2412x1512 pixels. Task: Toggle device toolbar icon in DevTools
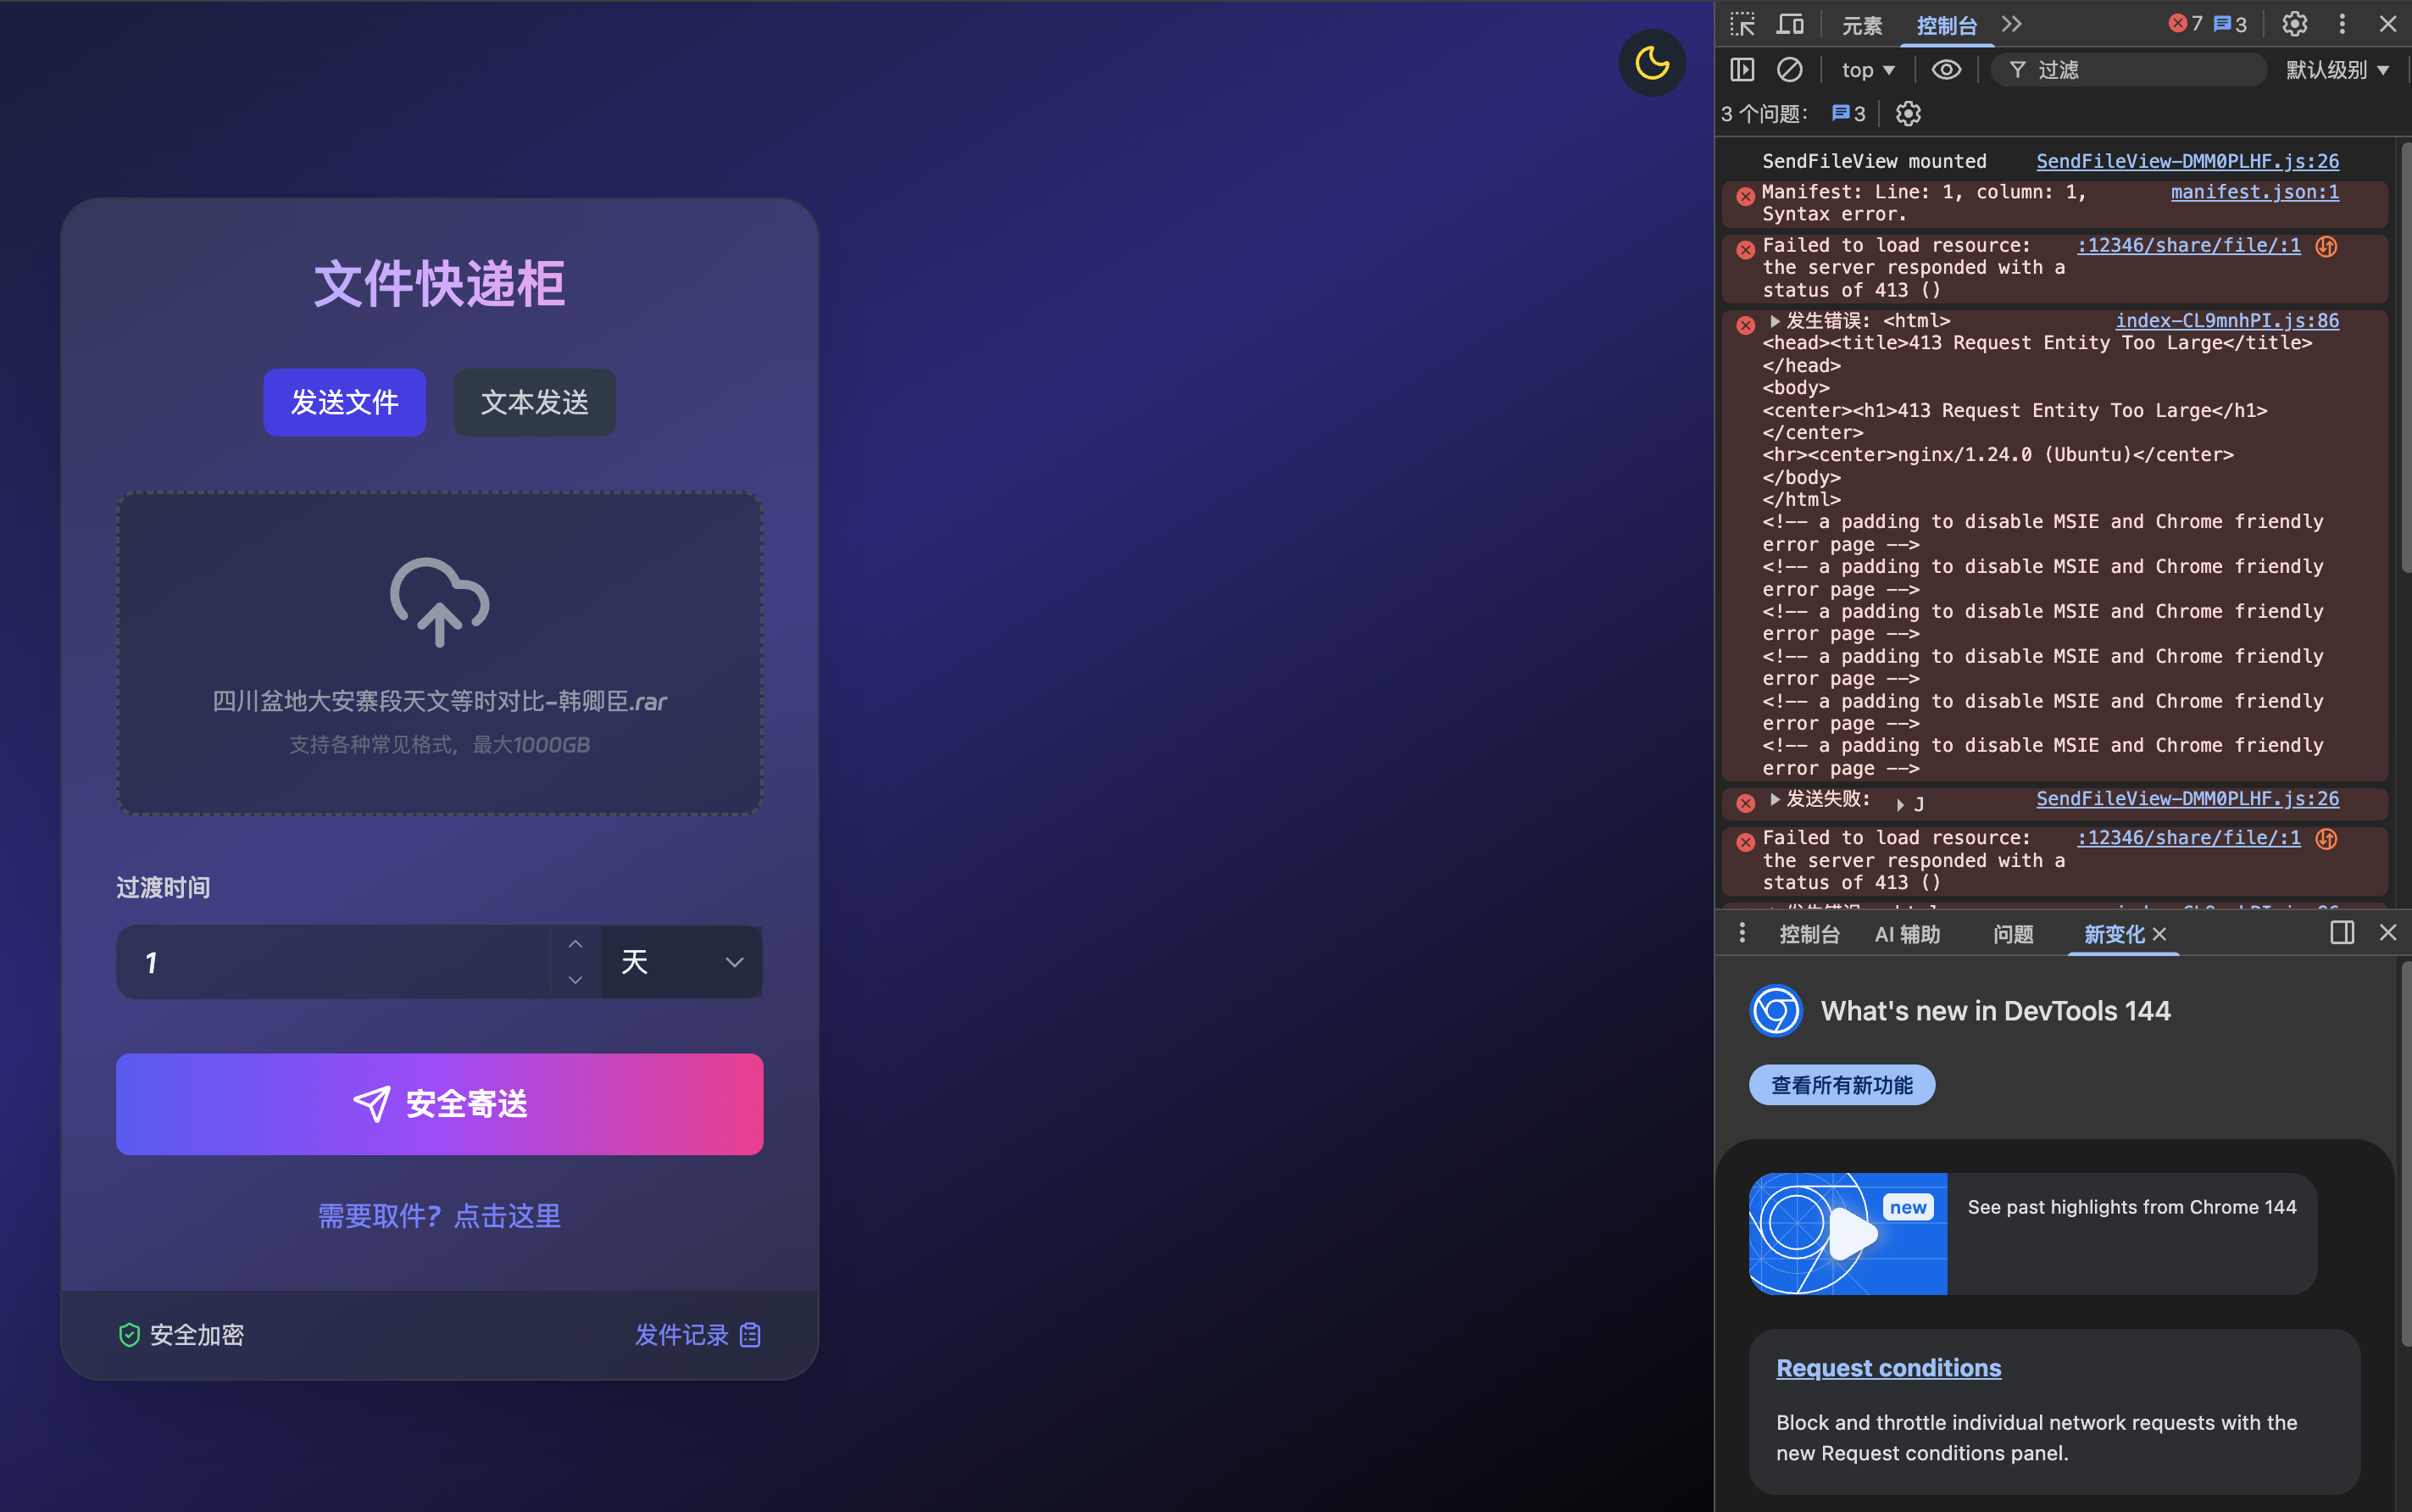(x=1790, y=24)
